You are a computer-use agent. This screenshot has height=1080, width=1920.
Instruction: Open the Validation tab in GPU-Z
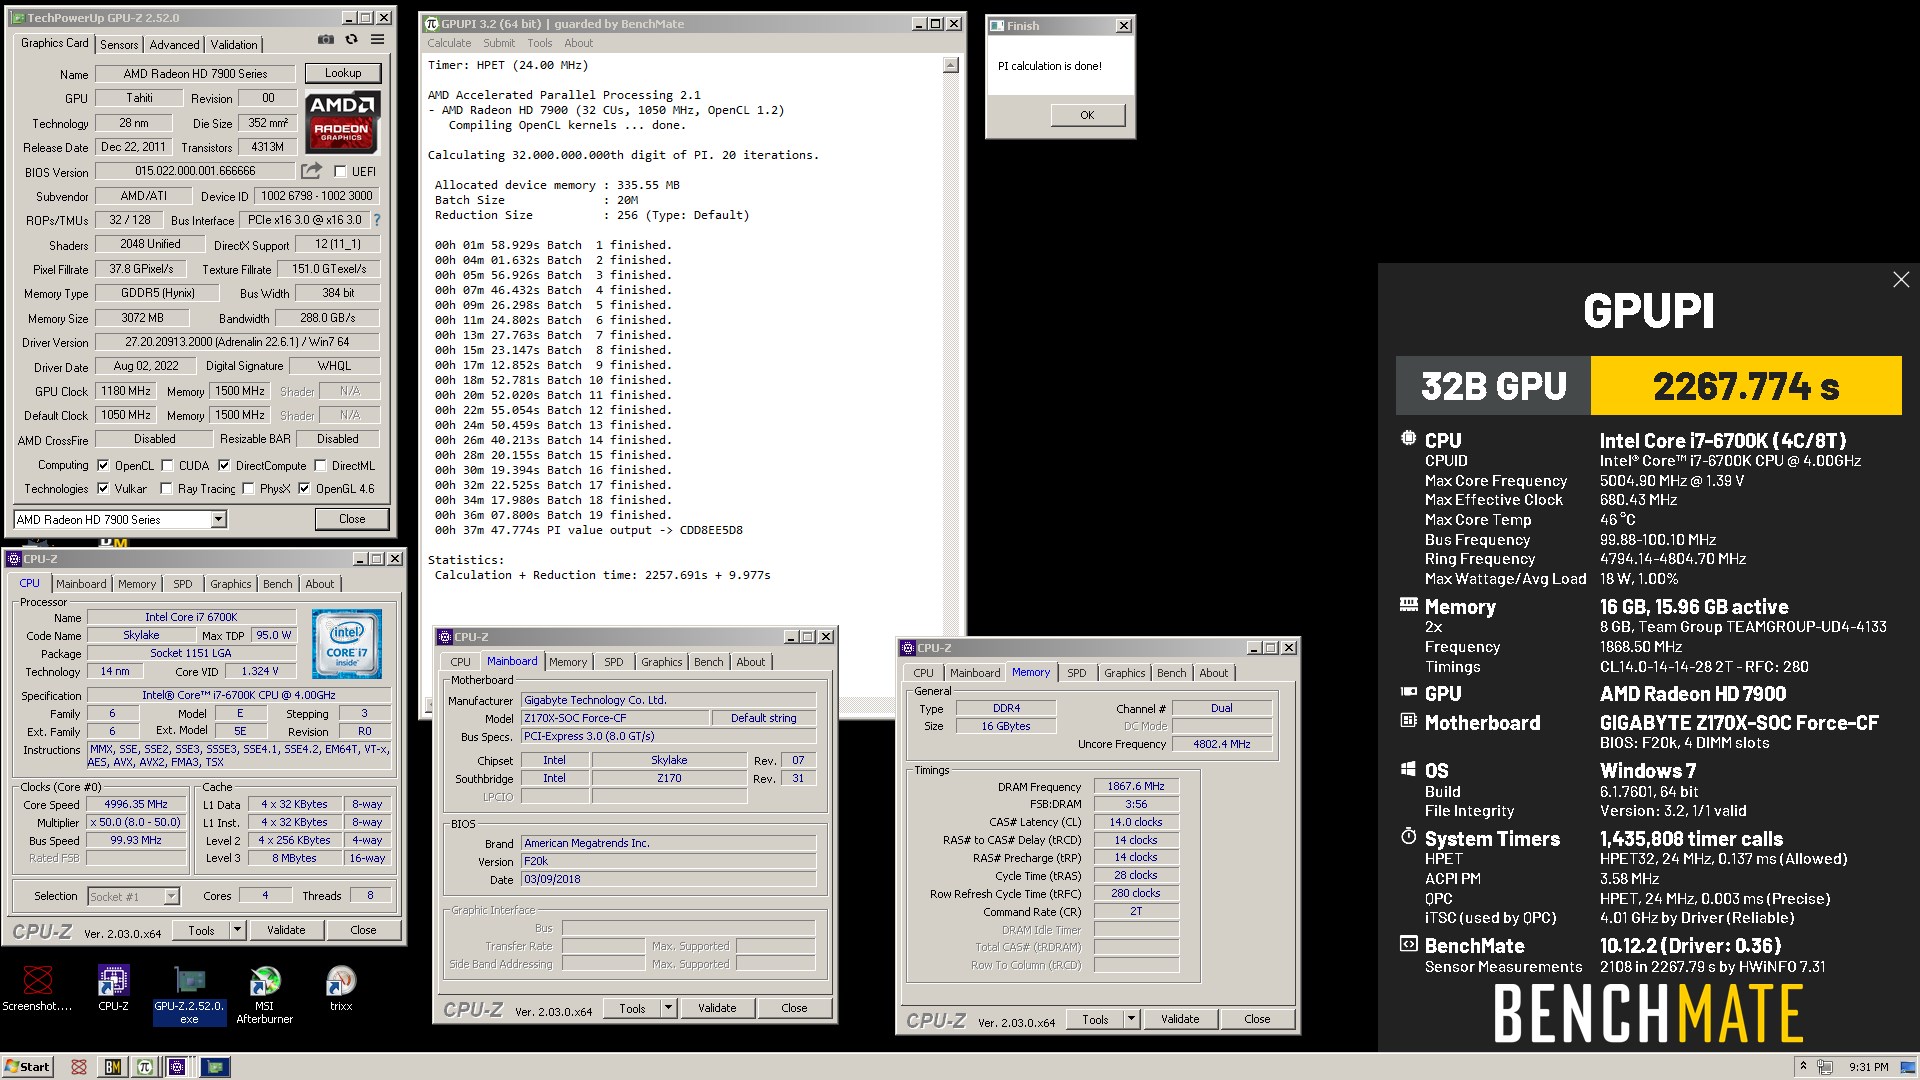(234, 45)
